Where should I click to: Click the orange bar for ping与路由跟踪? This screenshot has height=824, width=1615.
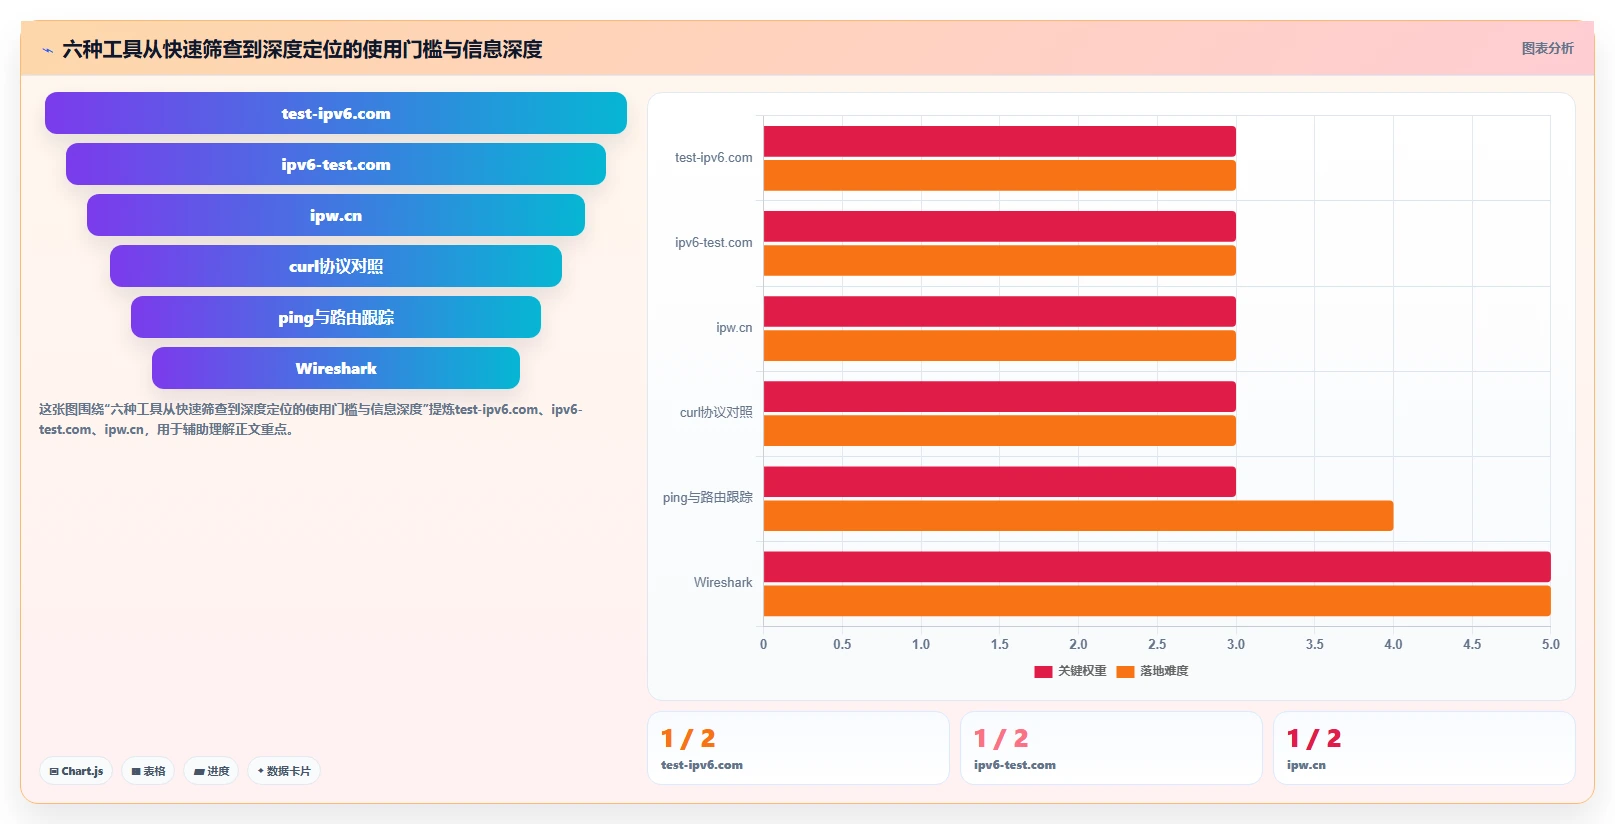point(1078,515)
